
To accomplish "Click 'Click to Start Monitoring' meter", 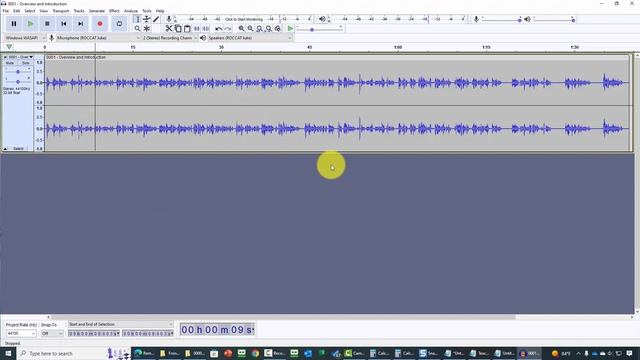I will coord(244,19).
